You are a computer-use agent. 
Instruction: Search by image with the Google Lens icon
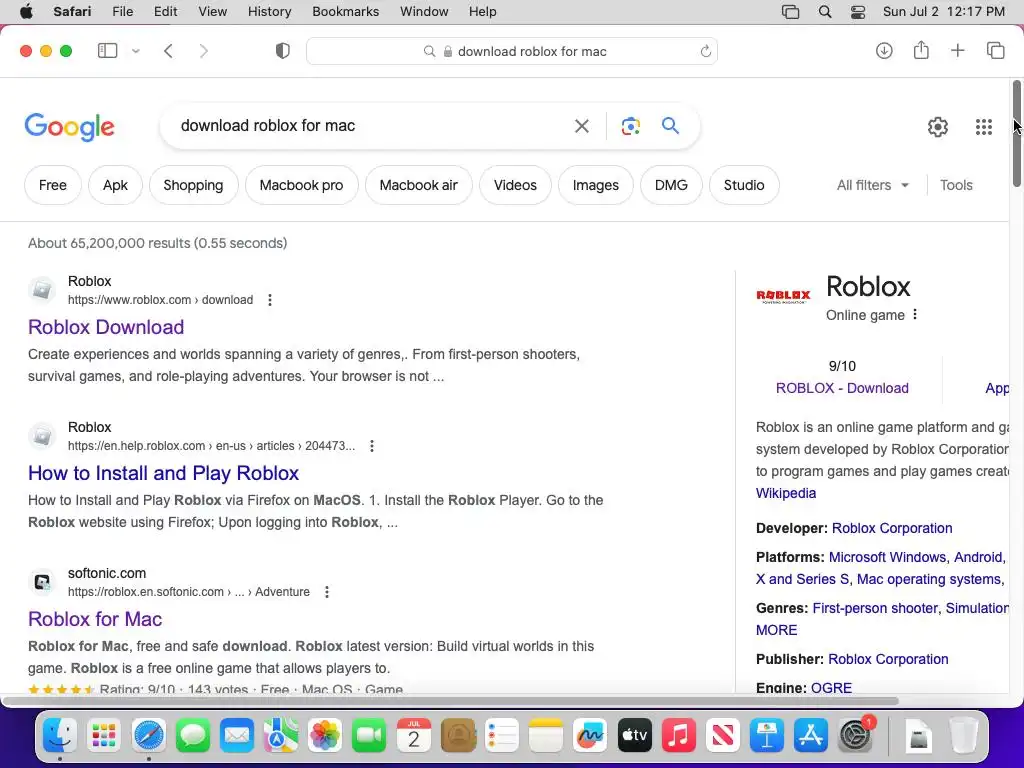pyautogui.click(x=630, y=126)
